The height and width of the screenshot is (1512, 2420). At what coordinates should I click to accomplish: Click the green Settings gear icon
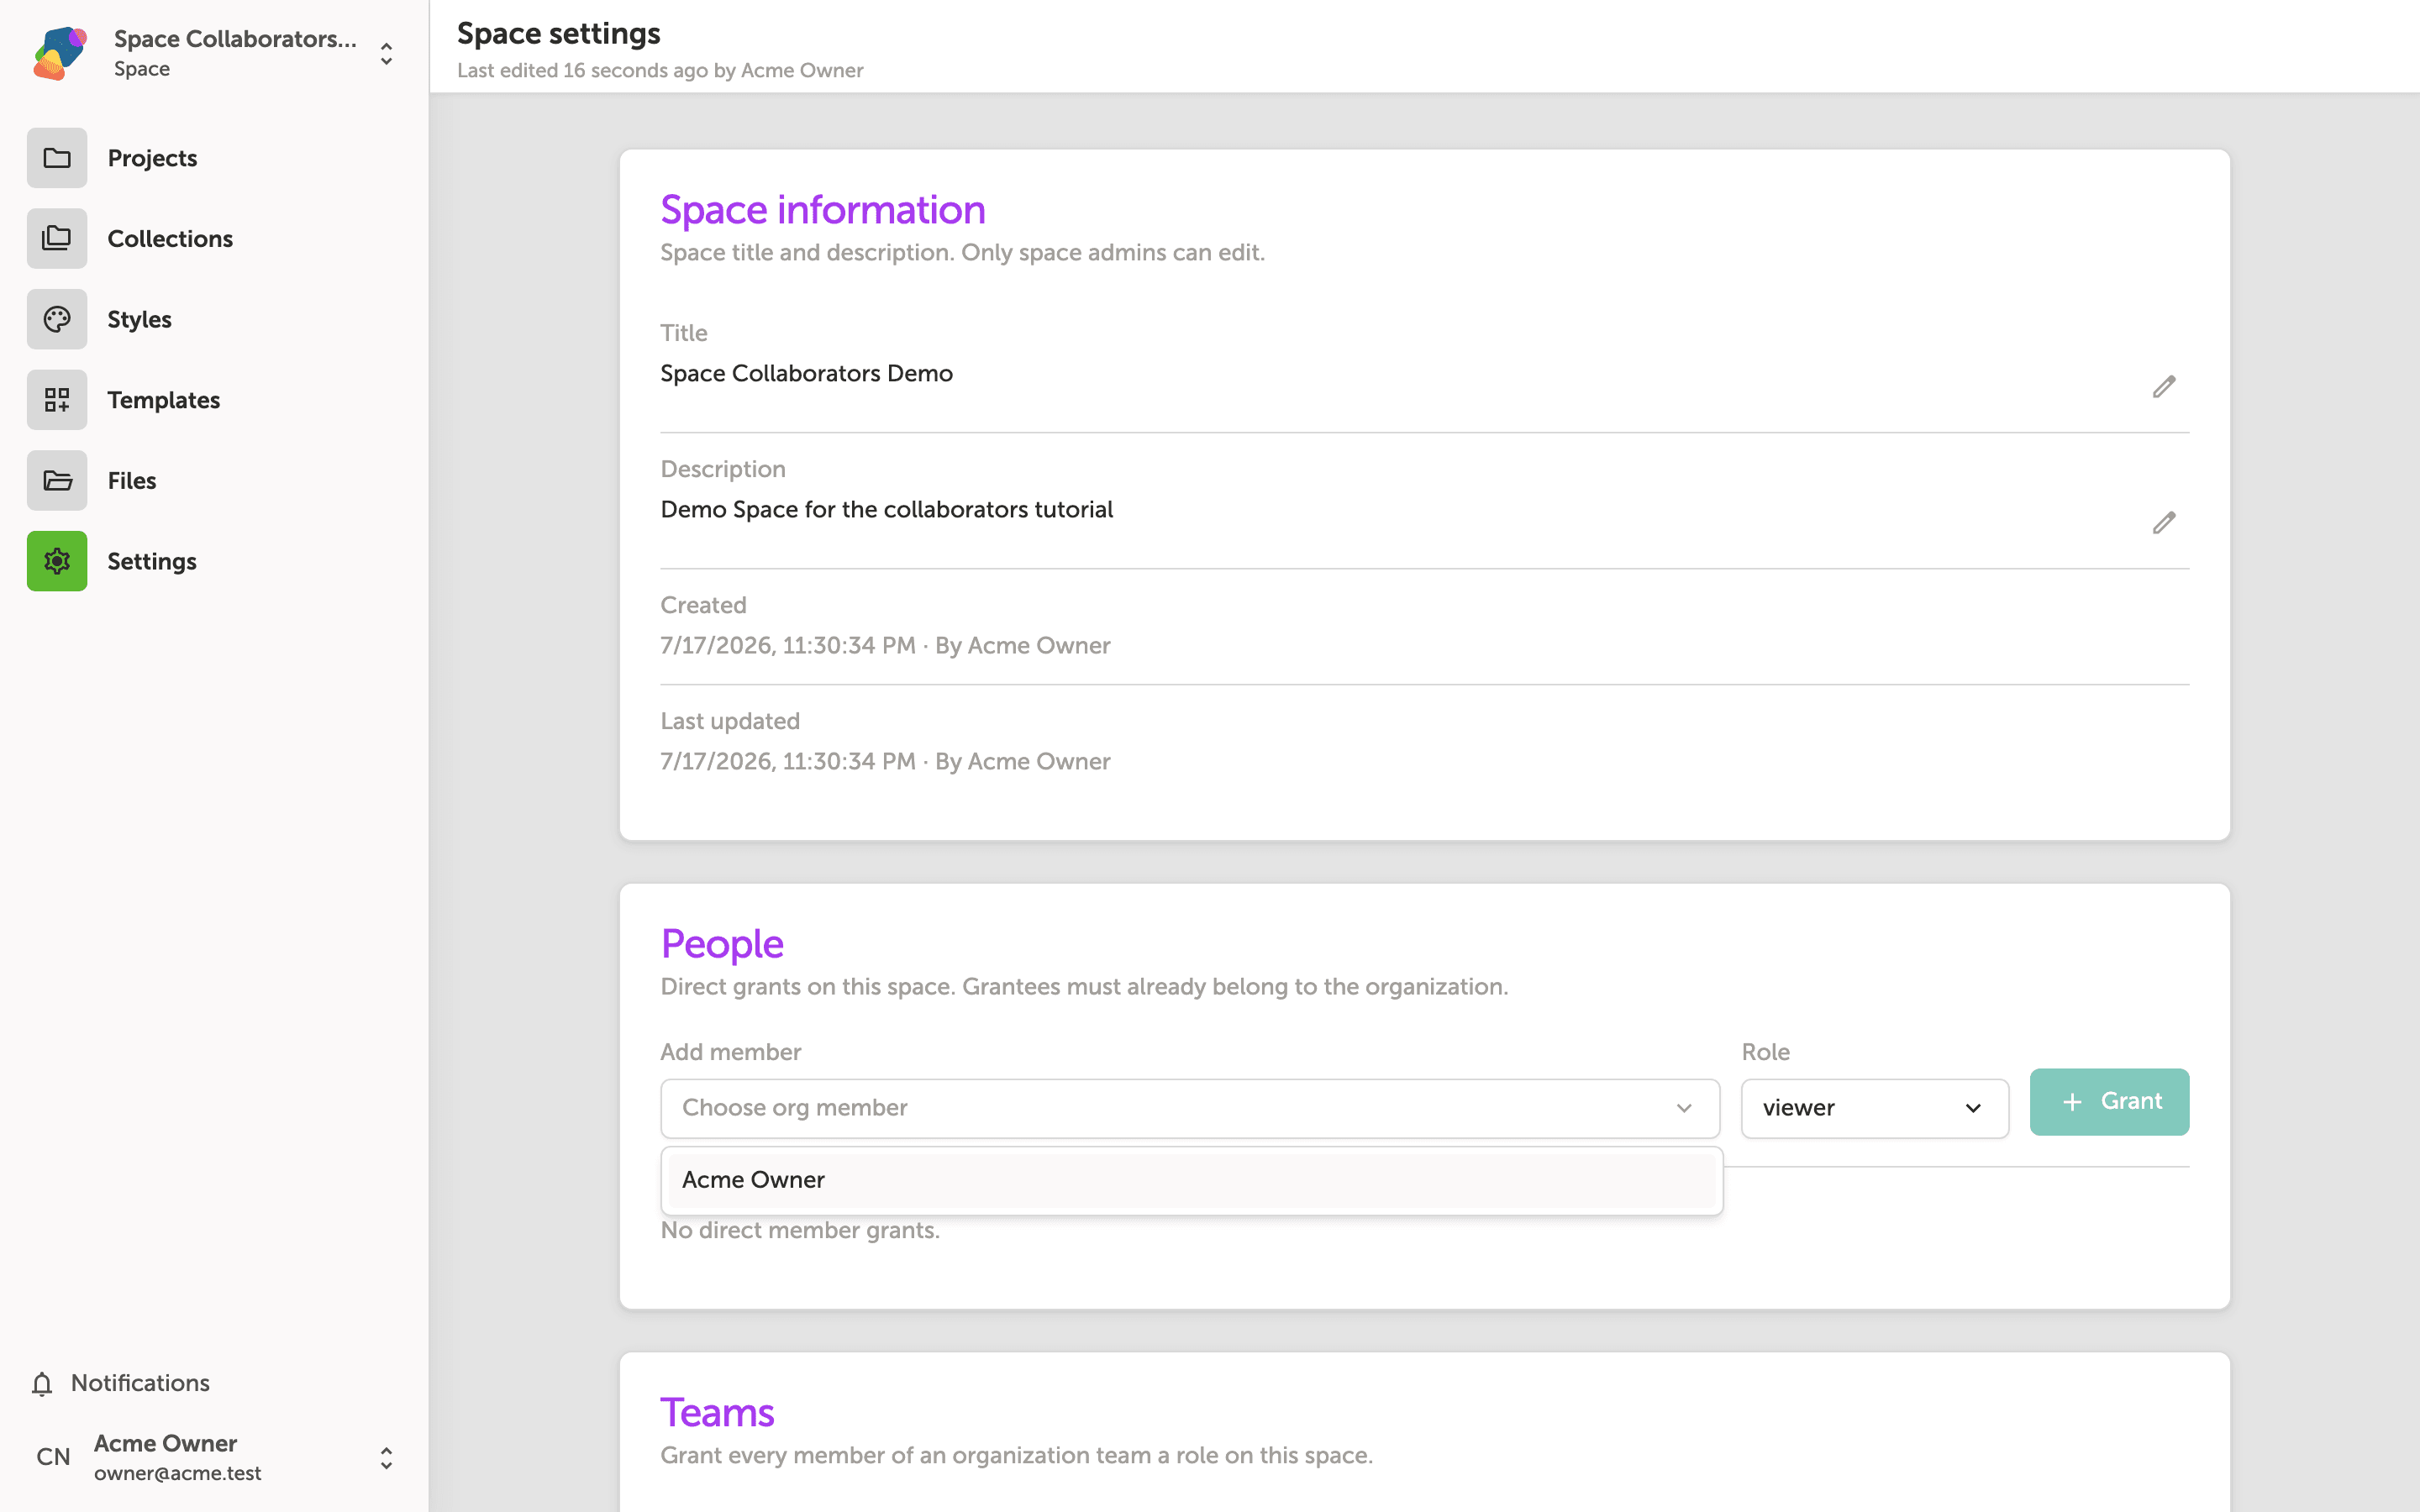click(57, 561)
